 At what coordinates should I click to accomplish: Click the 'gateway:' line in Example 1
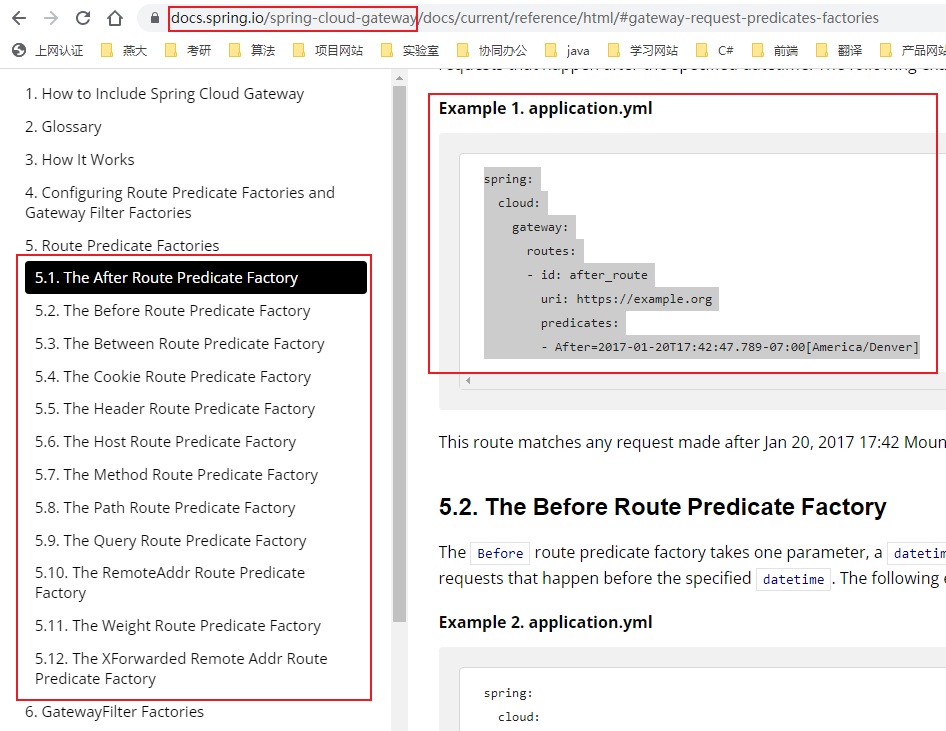click(x=540, y=227)
